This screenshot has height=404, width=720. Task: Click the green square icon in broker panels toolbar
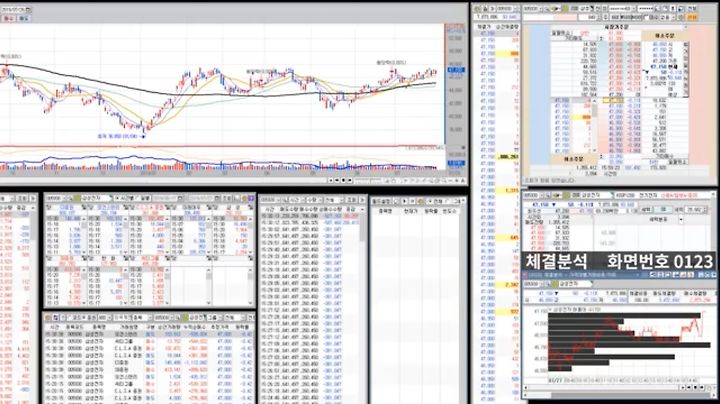(x=77, y=198)
